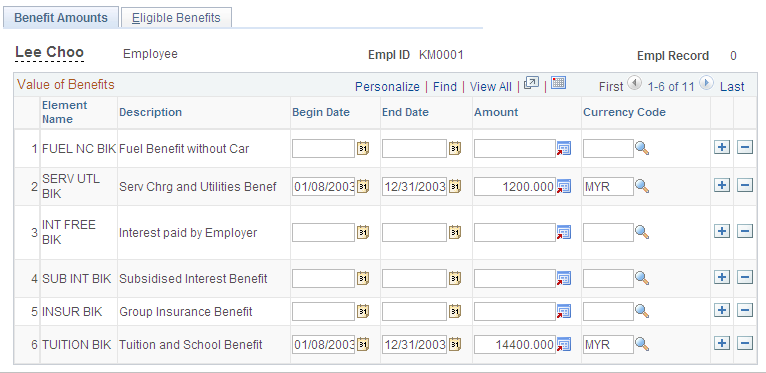Sort by Currency Code column header
Screen dimensions: 766x373
coord(624,112)
